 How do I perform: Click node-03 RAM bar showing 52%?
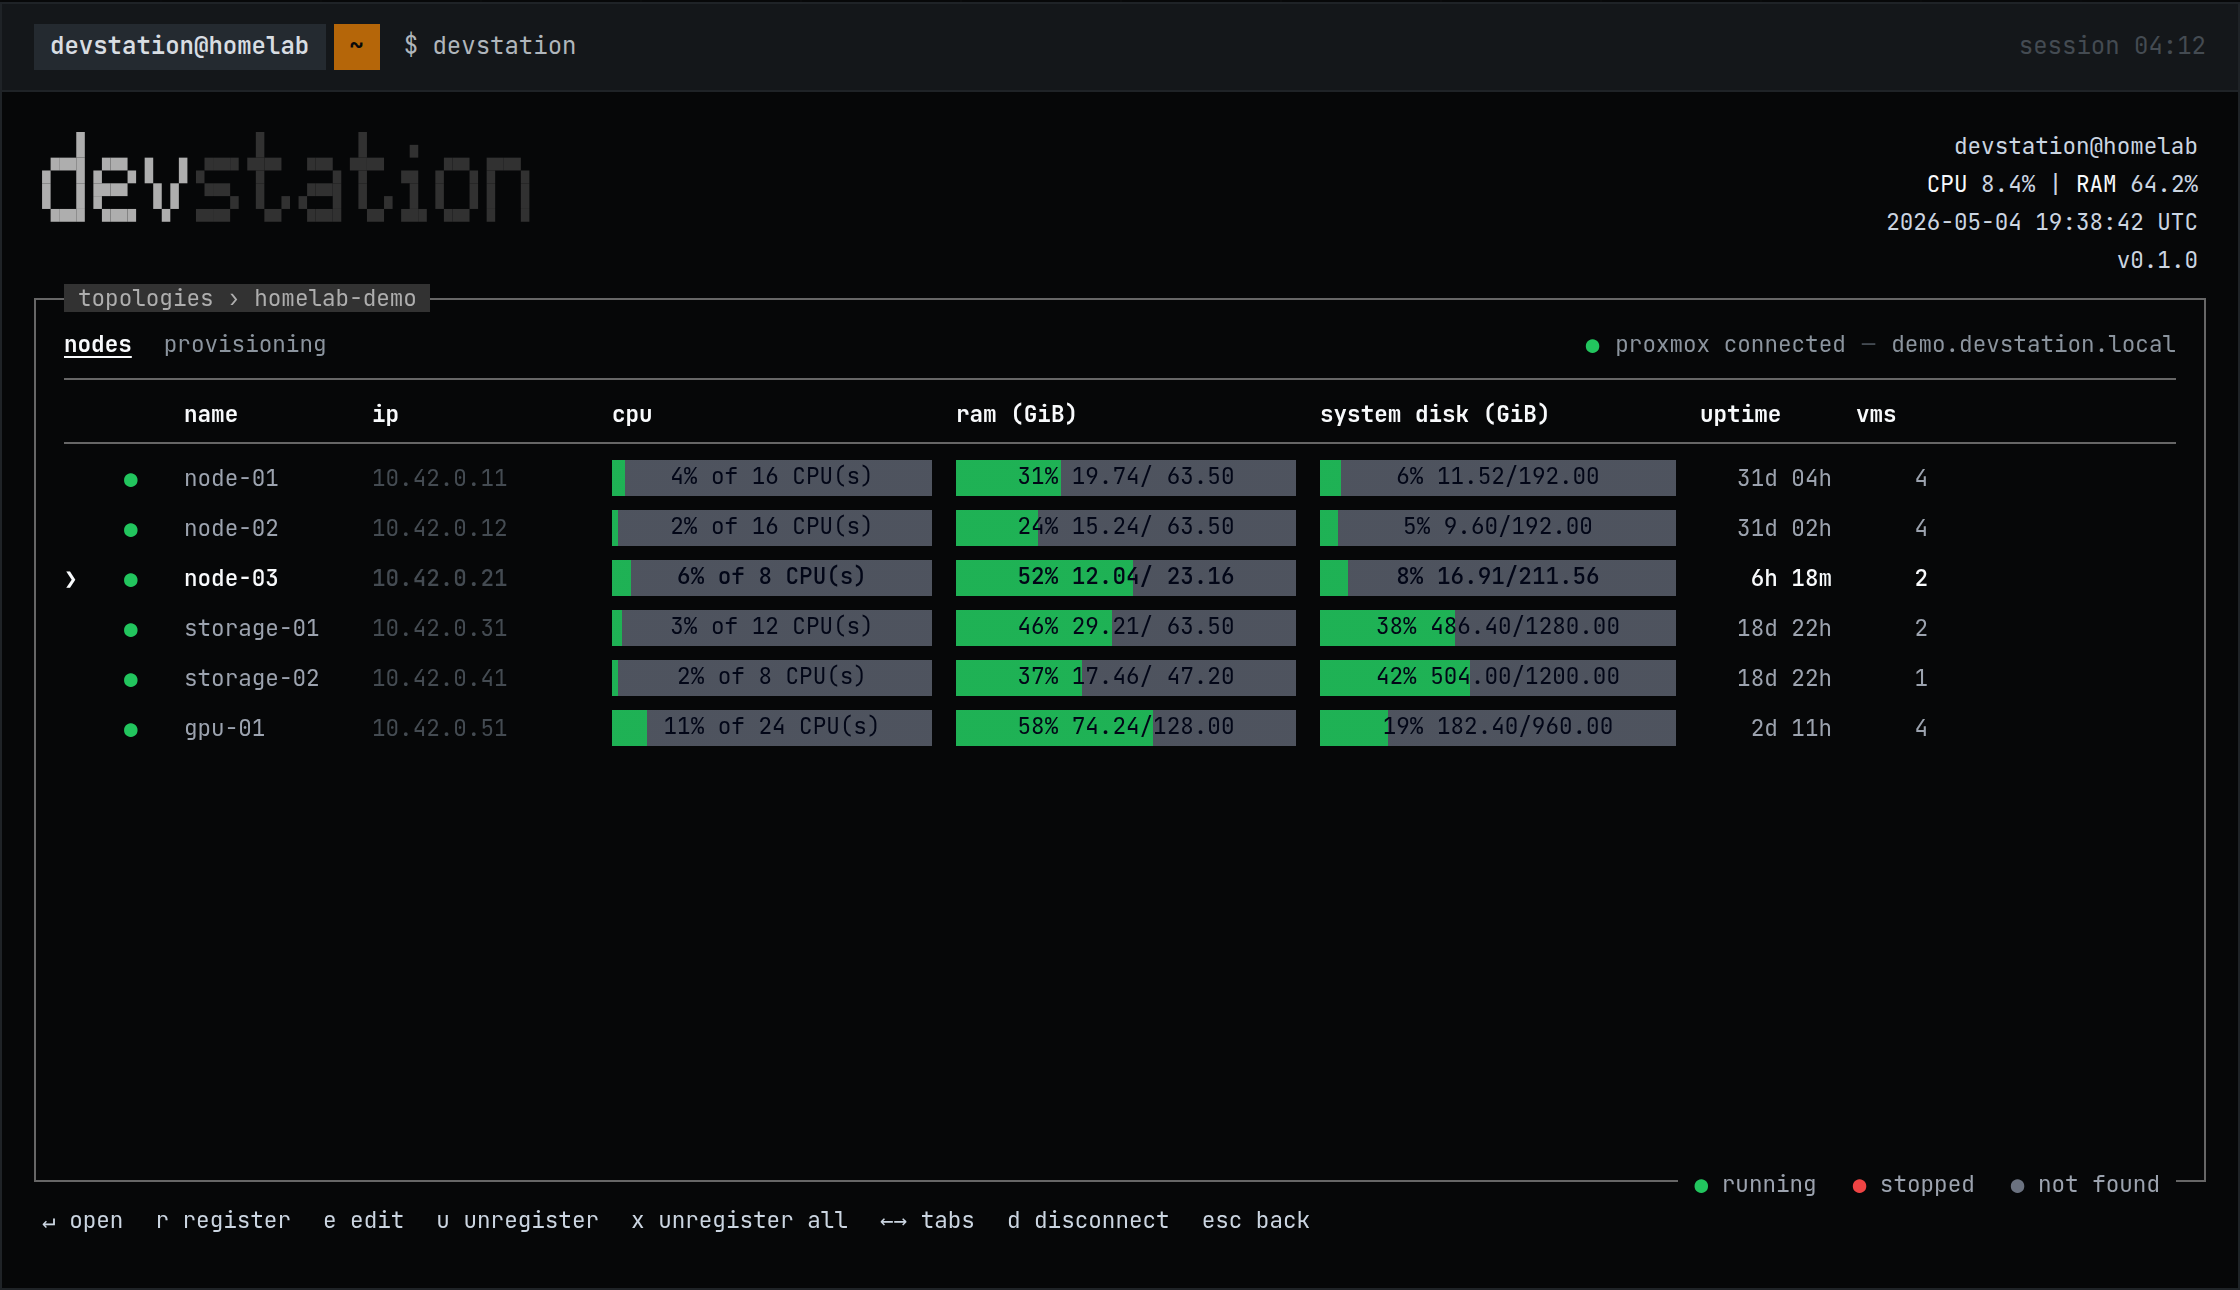point(1126,578)
